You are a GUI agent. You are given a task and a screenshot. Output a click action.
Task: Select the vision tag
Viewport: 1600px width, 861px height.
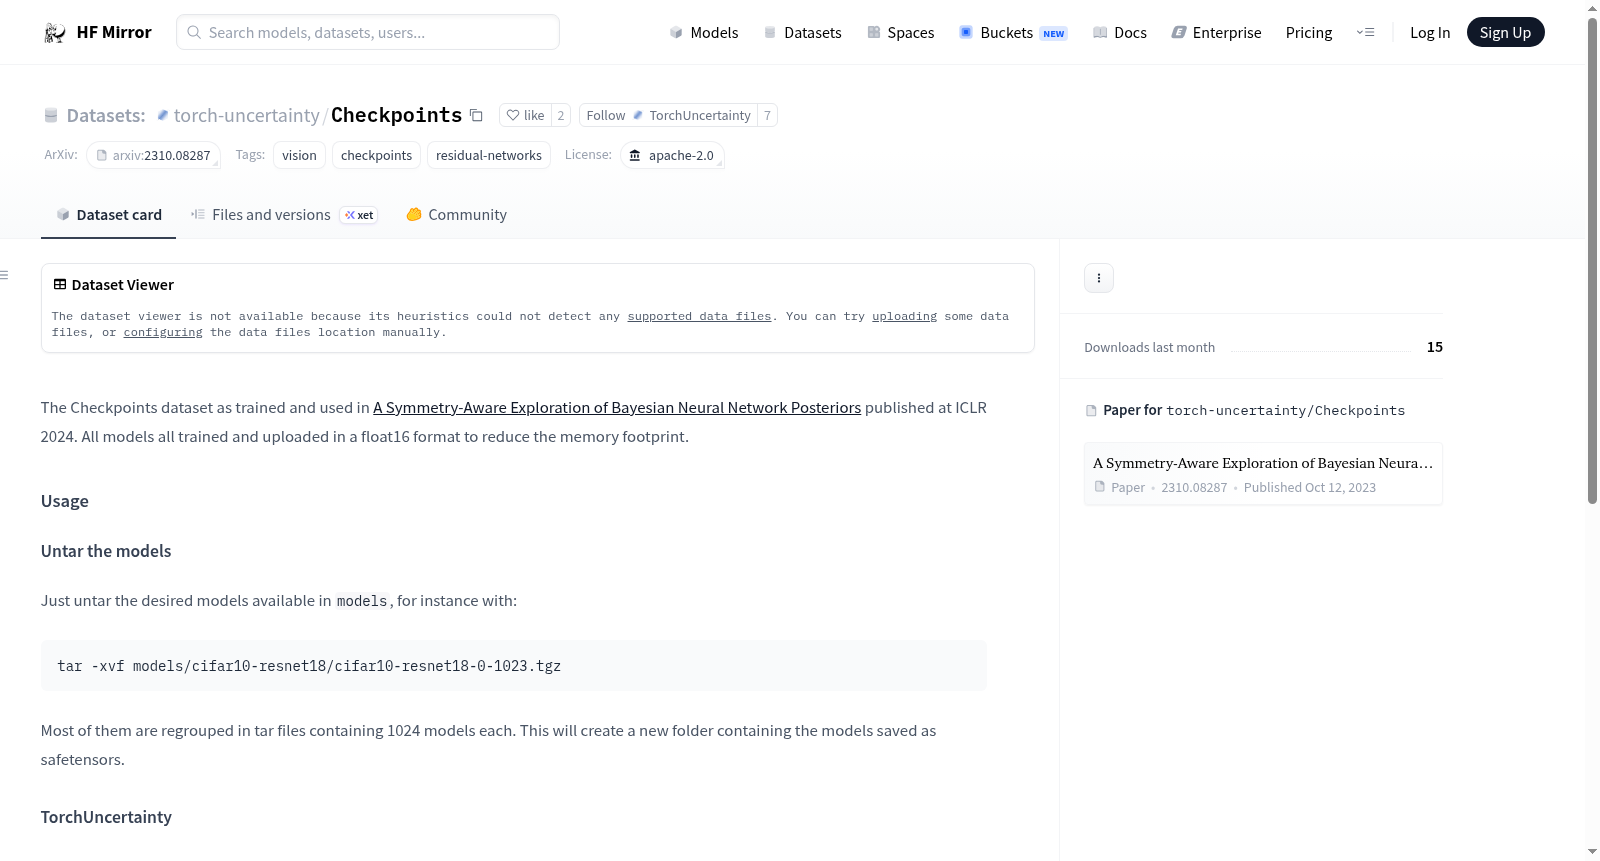pyautogui.click(x=299, y=156)
